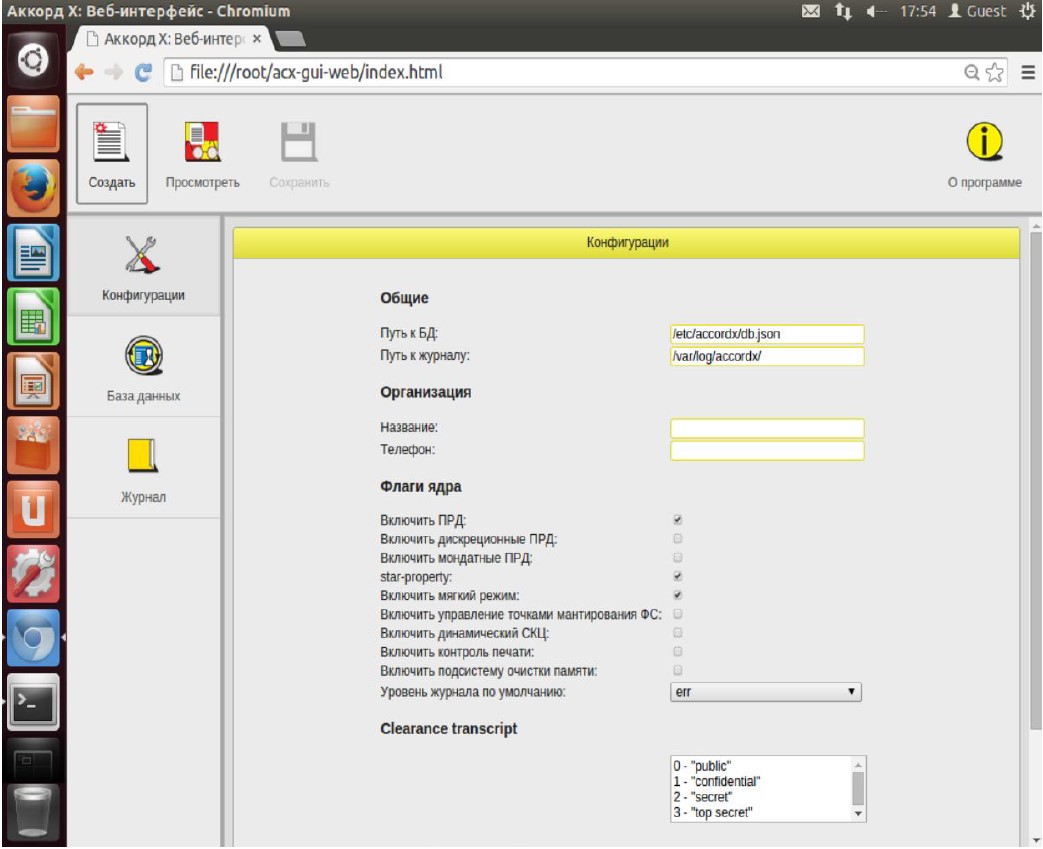The height and width of the screenshot is (849, 1043).
Task: Click the Сохранить floppy disk icon
Action: point(299,141)
